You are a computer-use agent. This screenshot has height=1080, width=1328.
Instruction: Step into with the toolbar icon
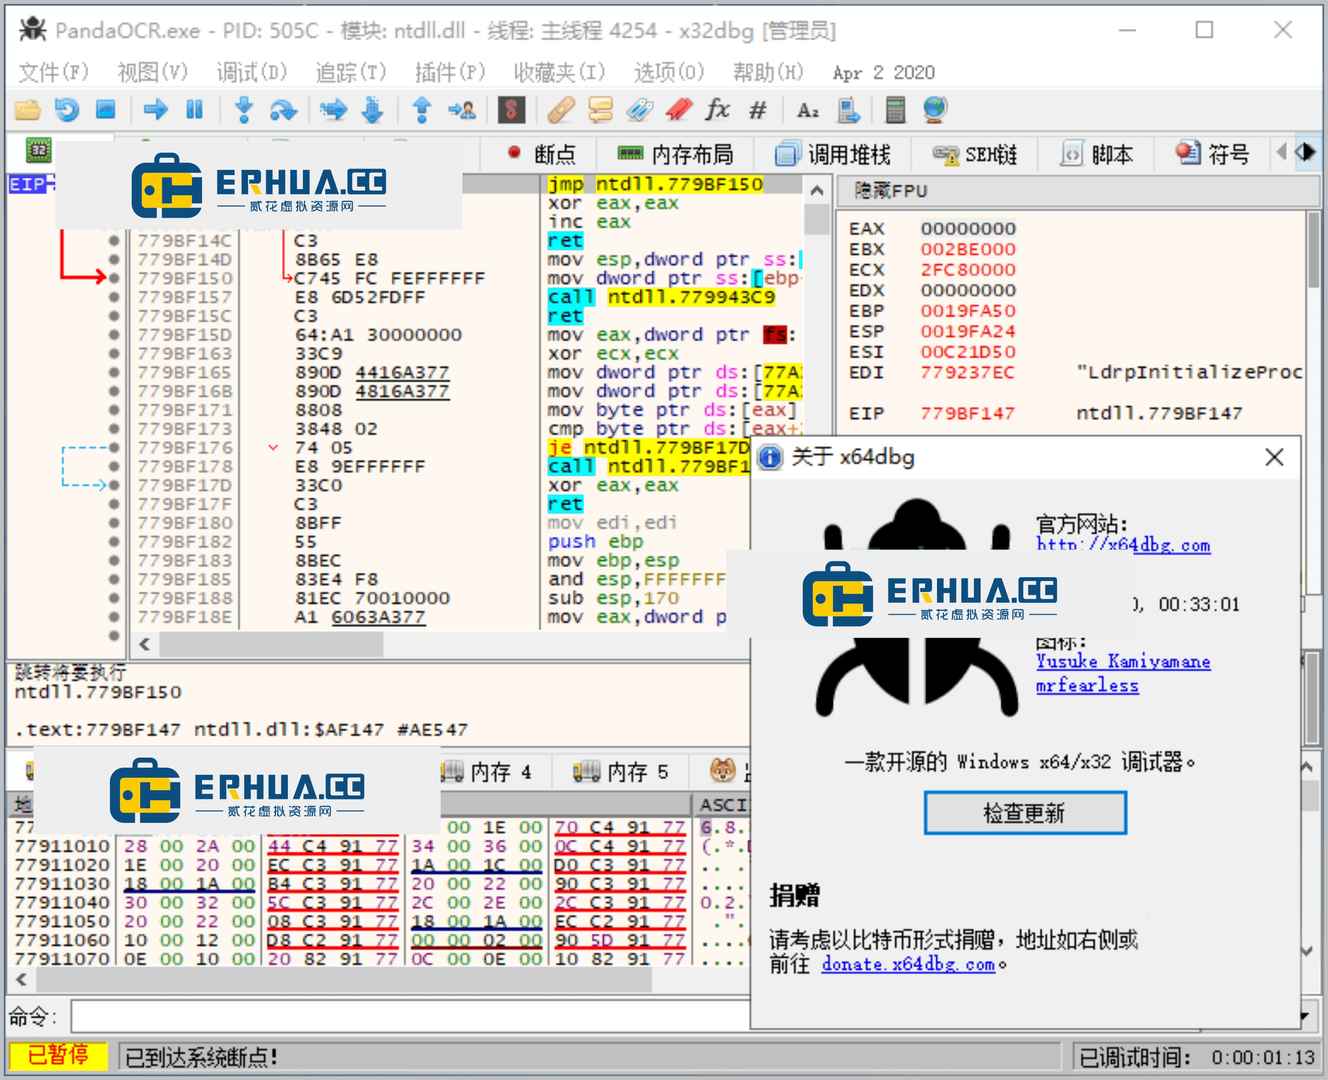243,110
